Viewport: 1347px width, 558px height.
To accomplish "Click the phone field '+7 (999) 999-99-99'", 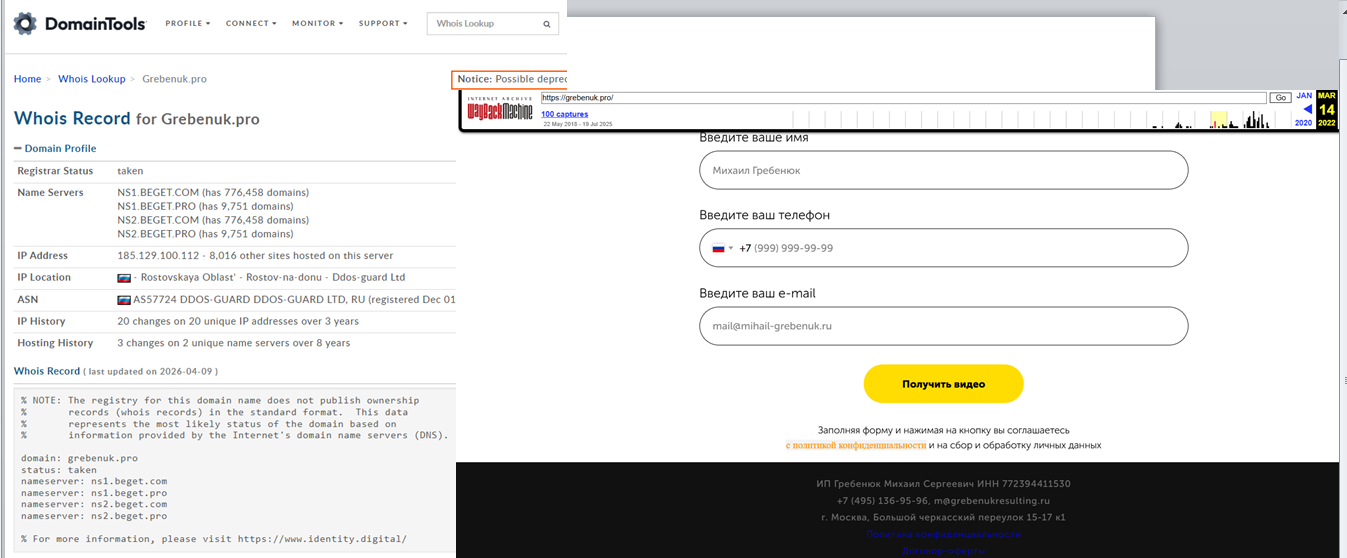I will pyautogui.click(x=943, y=248).
